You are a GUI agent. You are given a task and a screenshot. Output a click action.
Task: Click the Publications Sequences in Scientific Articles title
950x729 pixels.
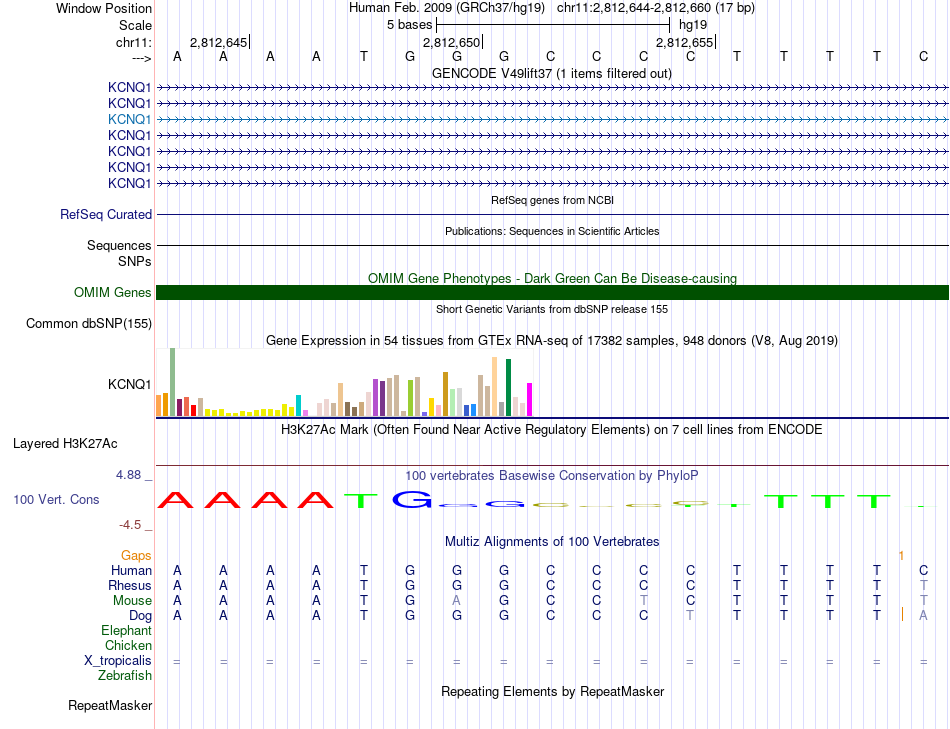[552, 231]
